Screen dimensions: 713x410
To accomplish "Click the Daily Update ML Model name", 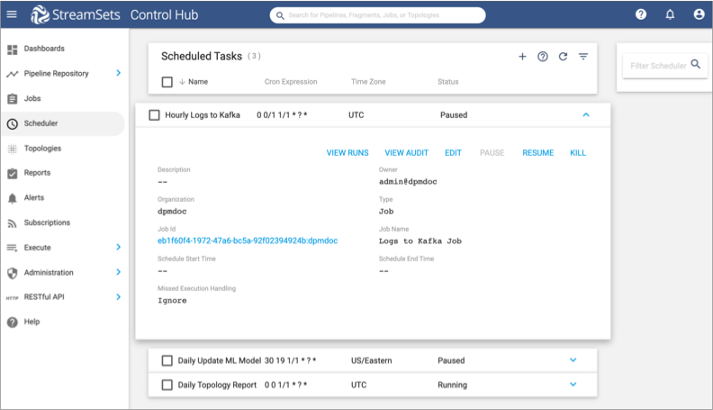I will [220, 360].
